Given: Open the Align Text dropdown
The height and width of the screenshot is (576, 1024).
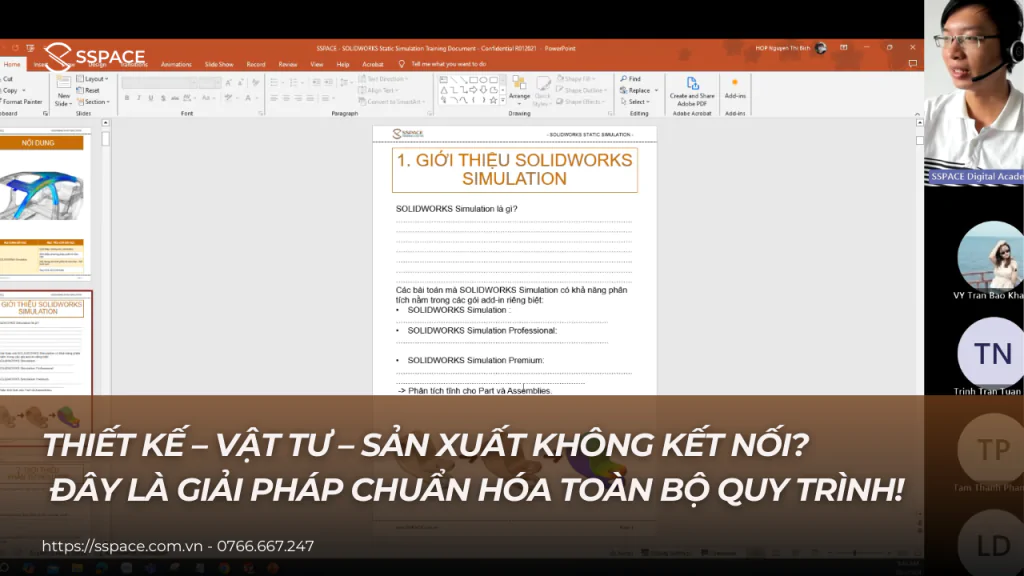Looking at the screenshot, I should pyautogui.click(x=378, y=91).
